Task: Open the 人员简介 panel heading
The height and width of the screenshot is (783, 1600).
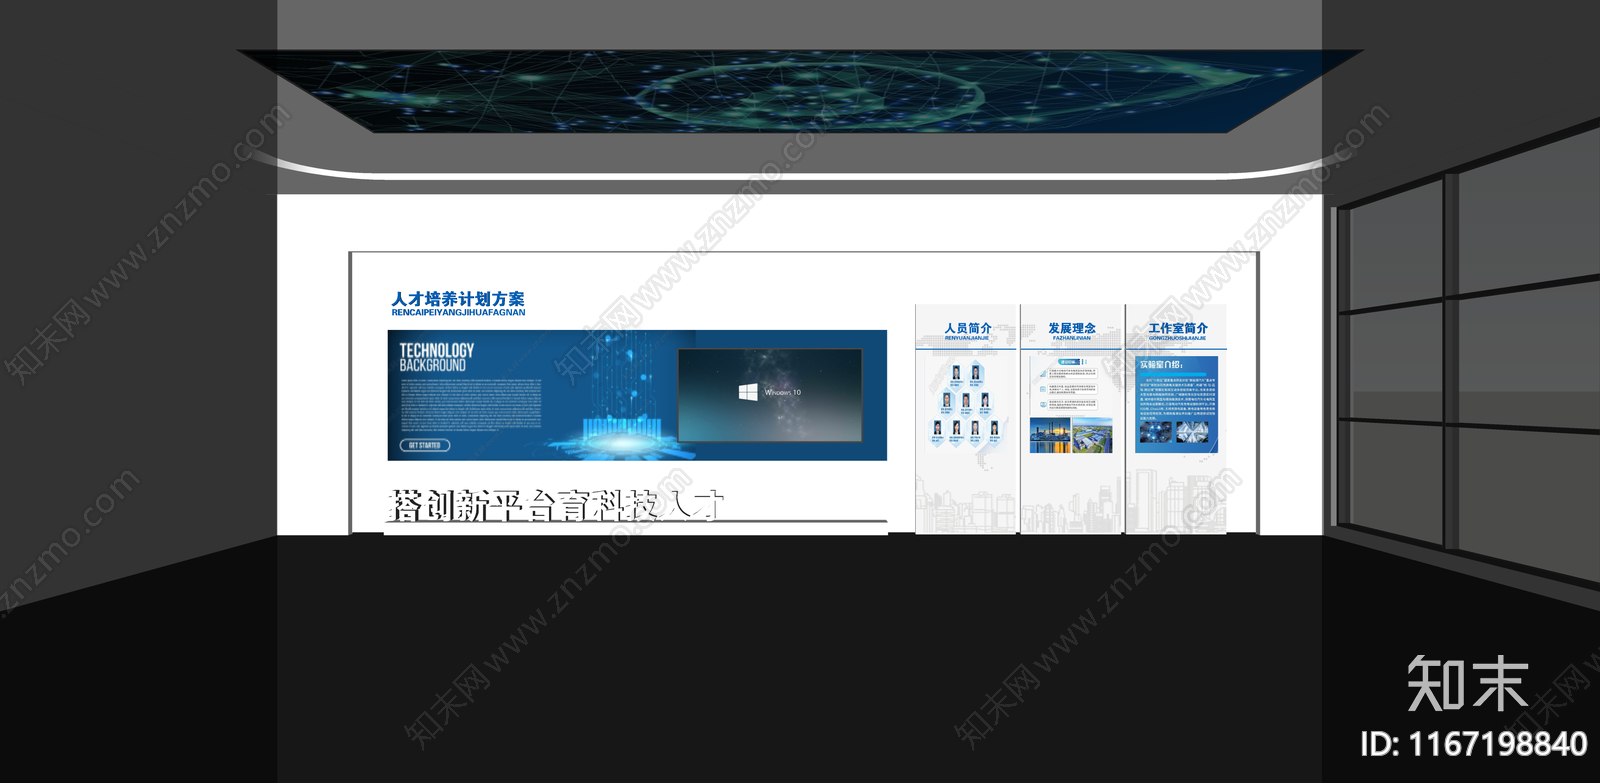Action: [967, 328]
